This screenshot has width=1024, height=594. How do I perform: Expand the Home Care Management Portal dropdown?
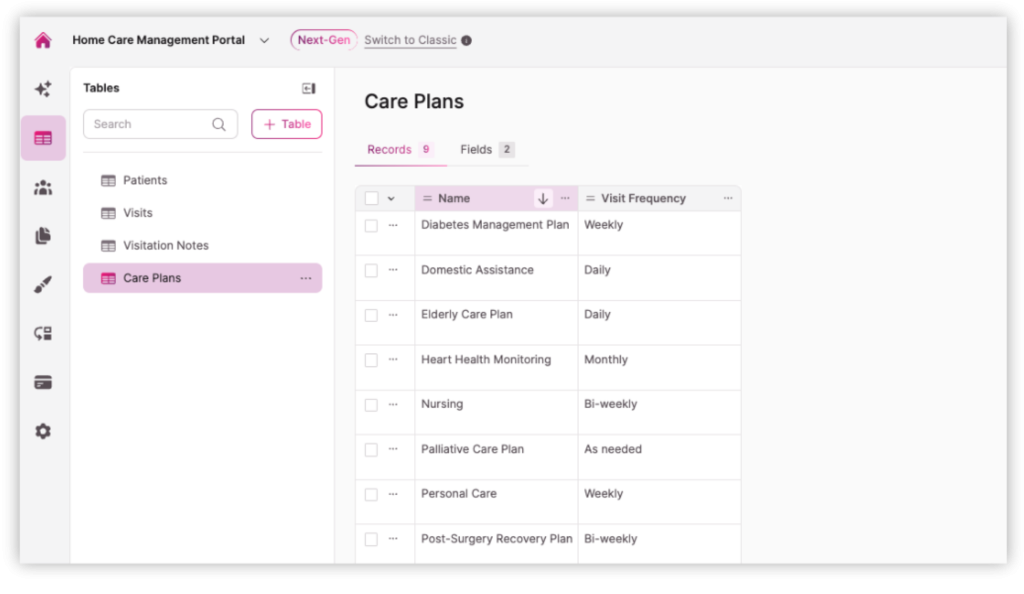point(264,40)
